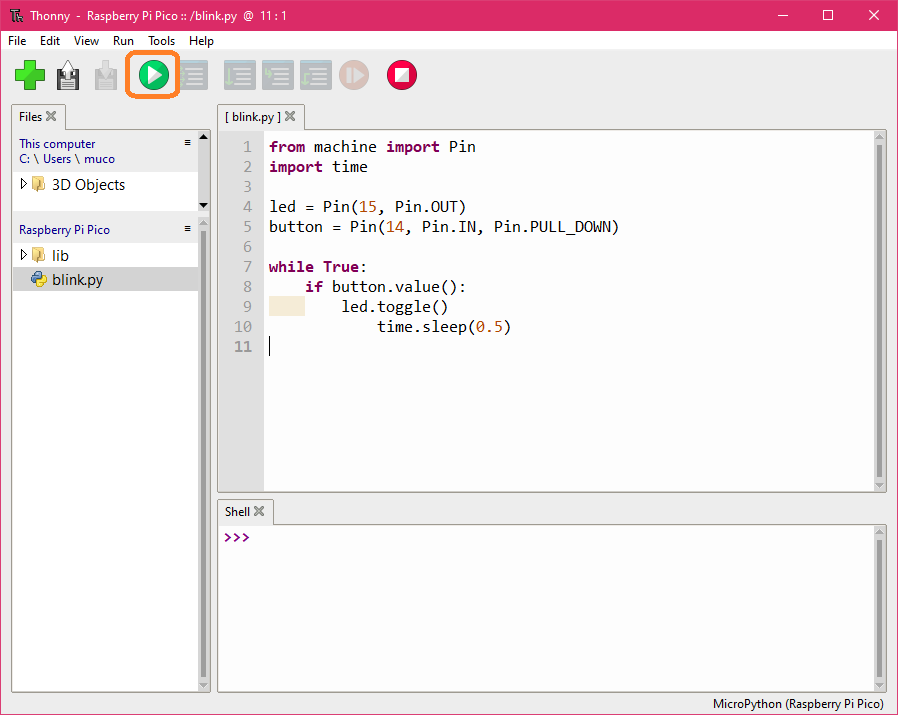
Task: Click the Shell vertical scrollbar
Action: pos(880,608)
